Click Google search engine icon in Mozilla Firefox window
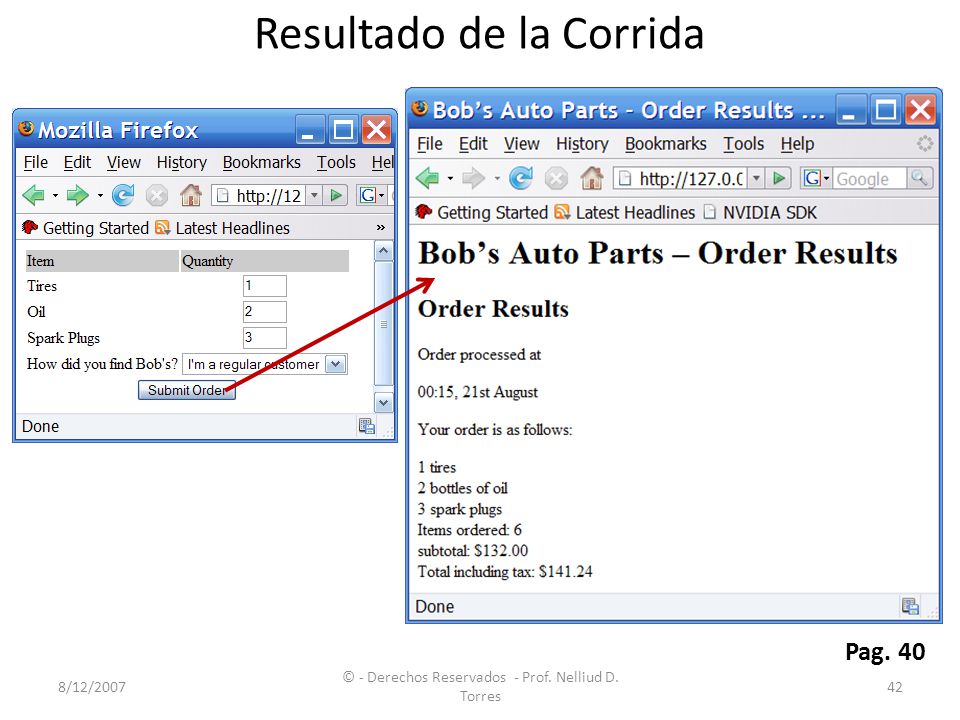 (367, 196)
